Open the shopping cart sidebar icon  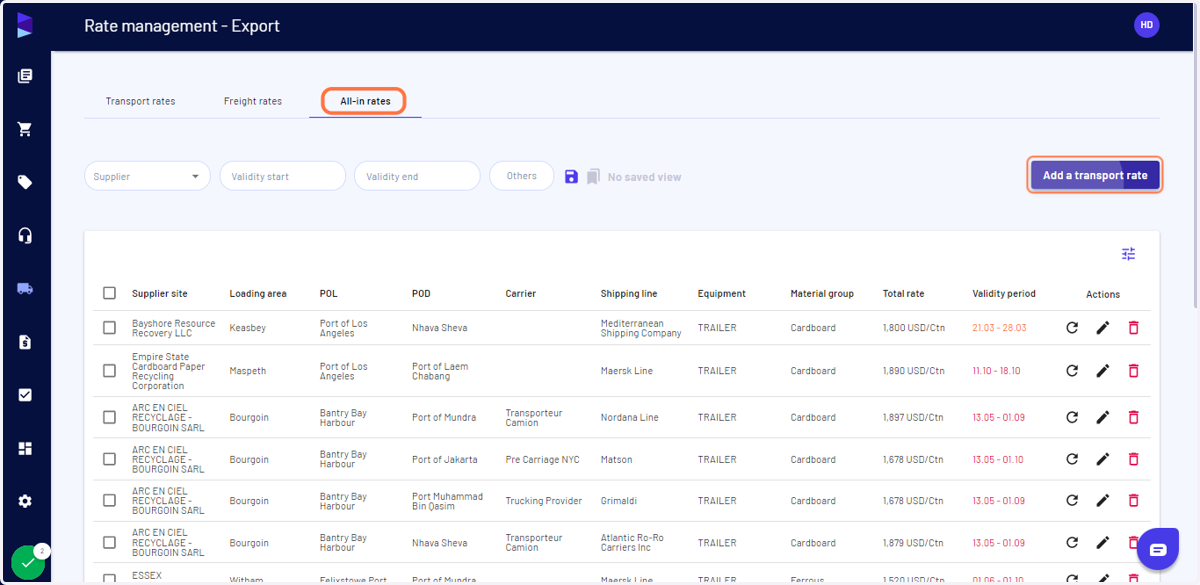[x=25, y=129]
